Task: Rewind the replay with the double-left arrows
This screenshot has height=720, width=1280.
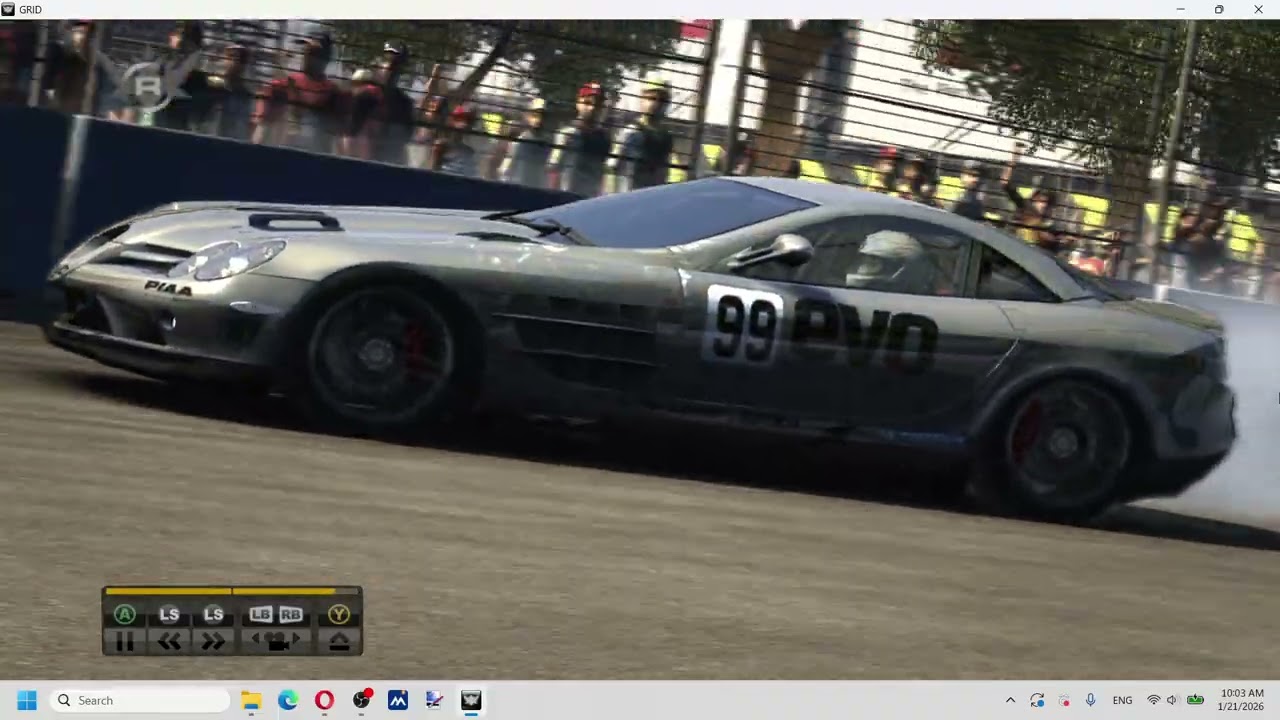Action: pyautogui.click(x=169, y=643)
